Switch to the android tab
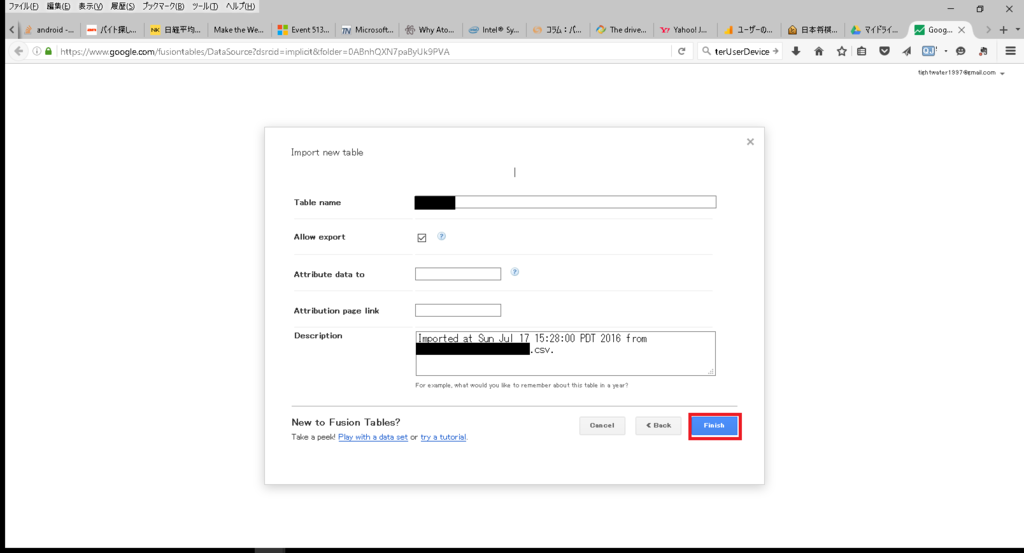Viewport: 1024px width, 553px height. click(x=50, y=30)
